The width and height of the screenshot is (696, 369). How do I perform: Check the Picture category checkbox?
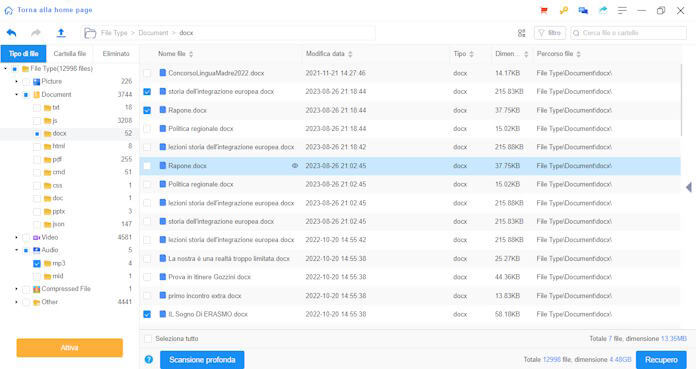click(26, 82)
